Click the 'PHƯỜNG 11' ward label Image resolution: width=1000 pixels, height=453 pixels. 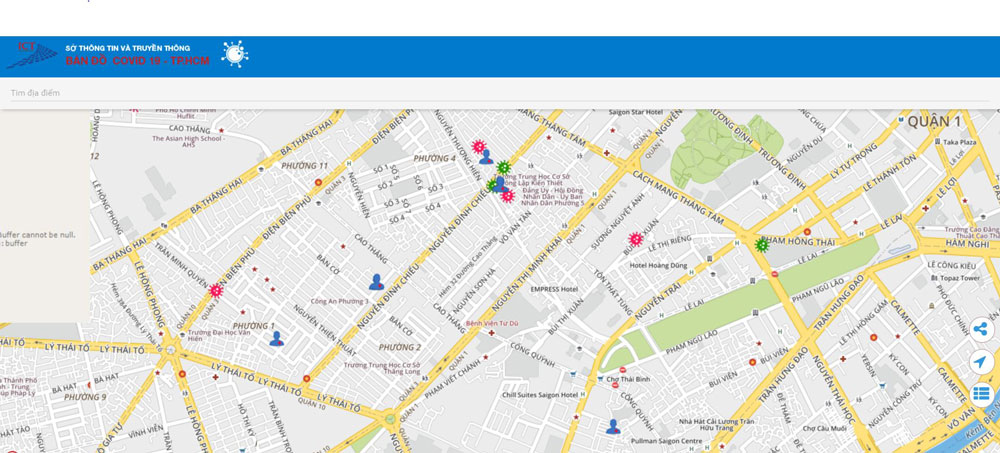point(304,166)
